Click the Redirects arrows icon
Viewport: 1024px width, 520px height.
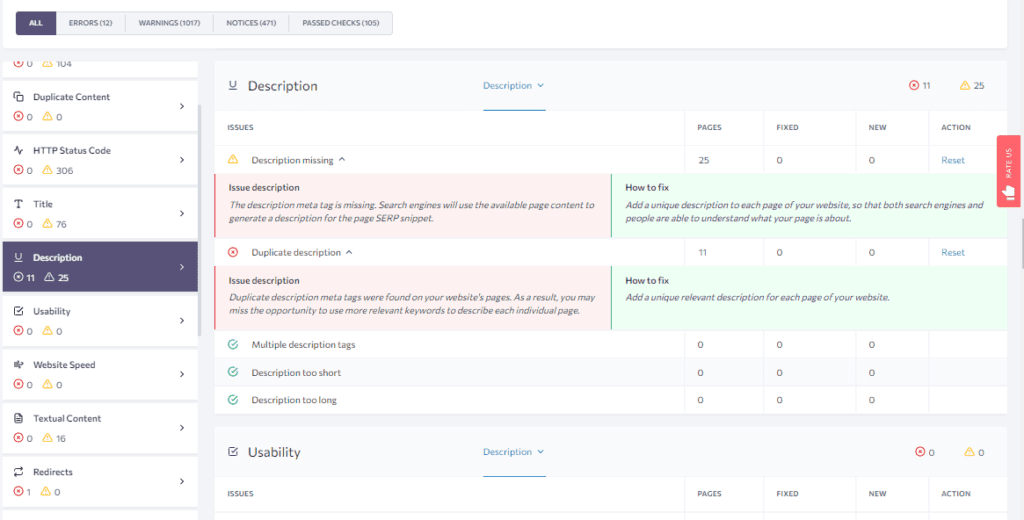click(18, 472)
